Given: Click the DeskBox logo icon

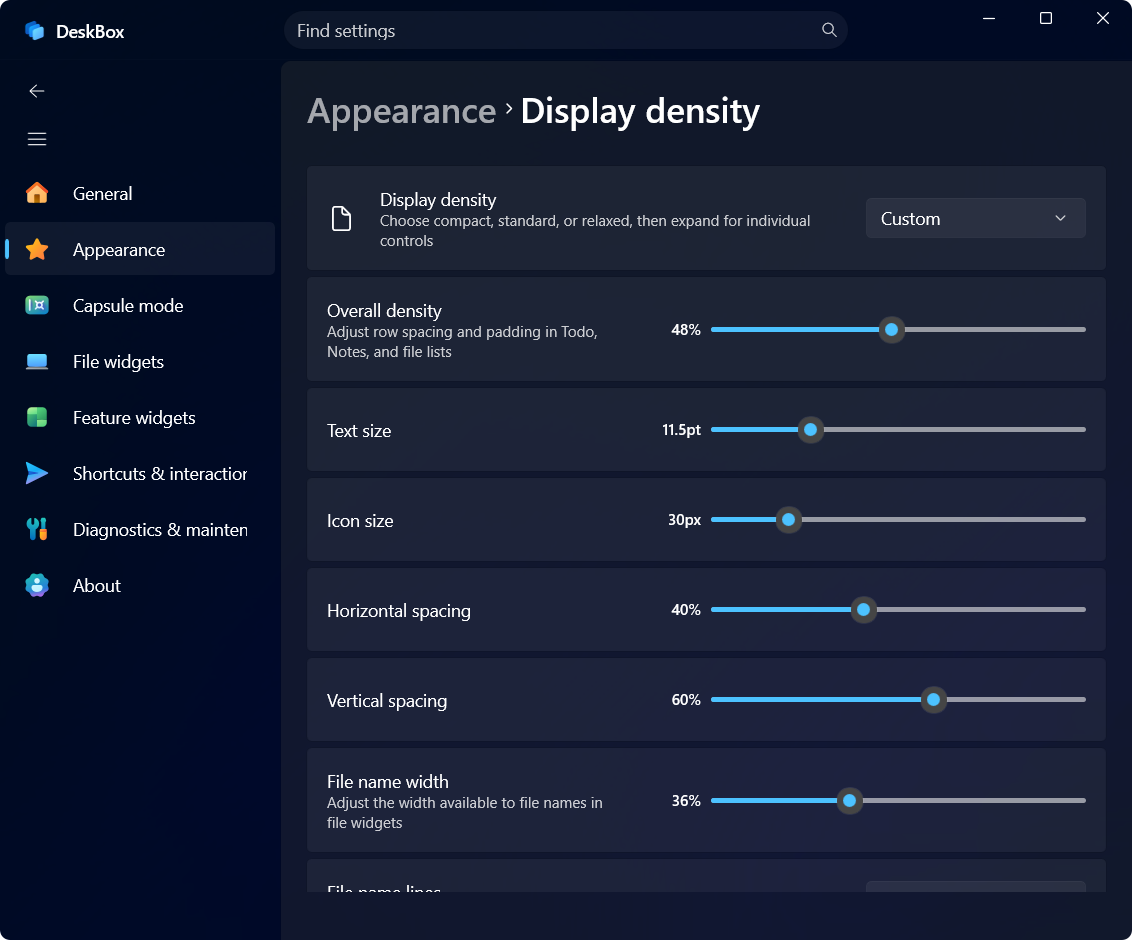Looking at the screenshot, I should click(34, 30).
